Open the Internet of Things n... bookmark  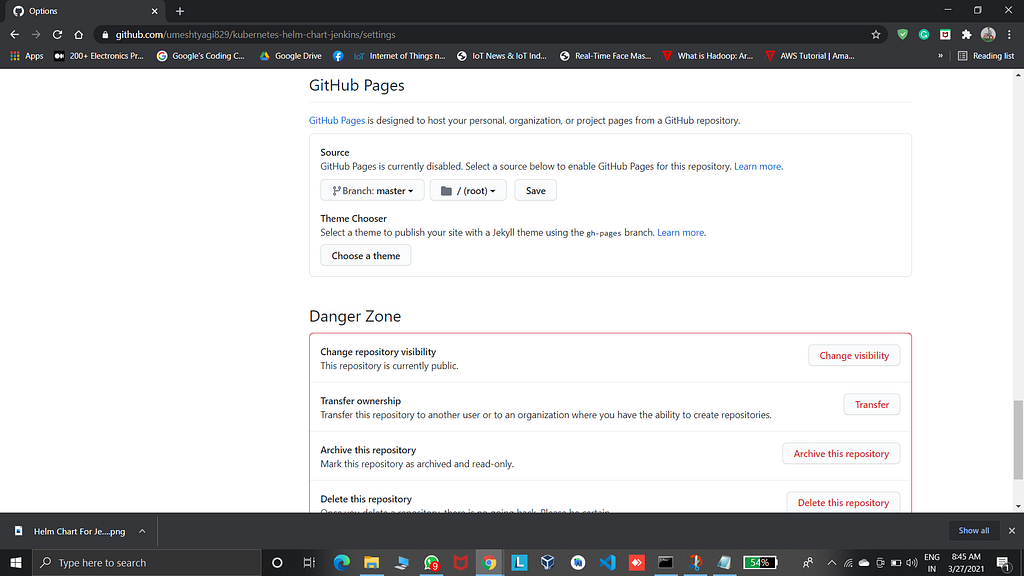(399, 56)
